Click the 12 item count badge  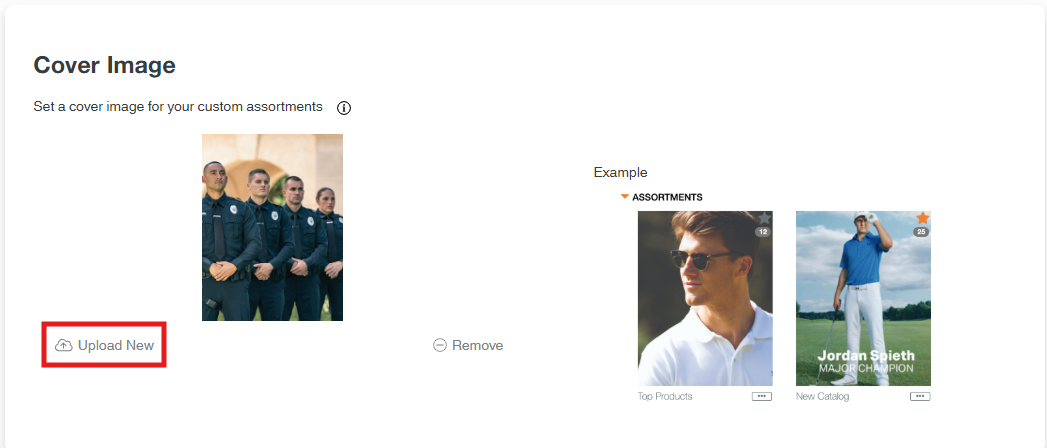coord(763,232)
